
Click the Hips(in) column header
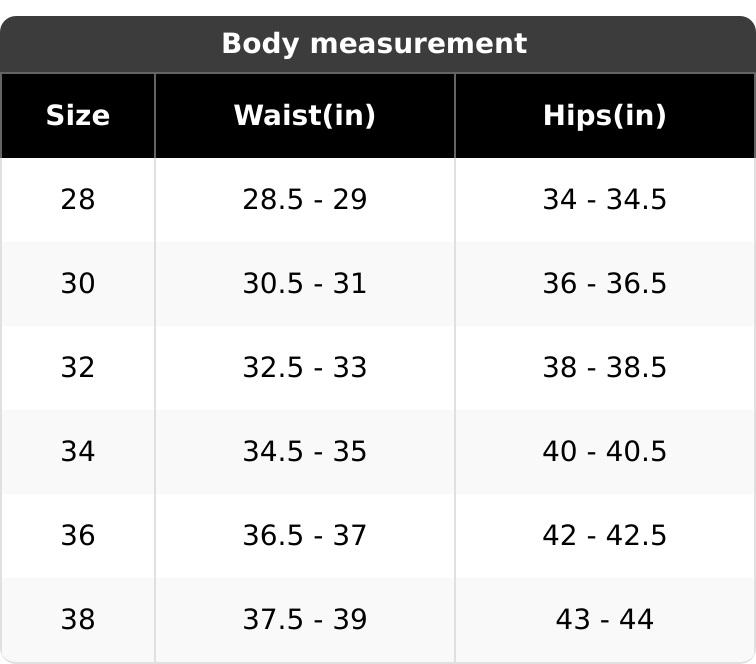tap(604, 116)
